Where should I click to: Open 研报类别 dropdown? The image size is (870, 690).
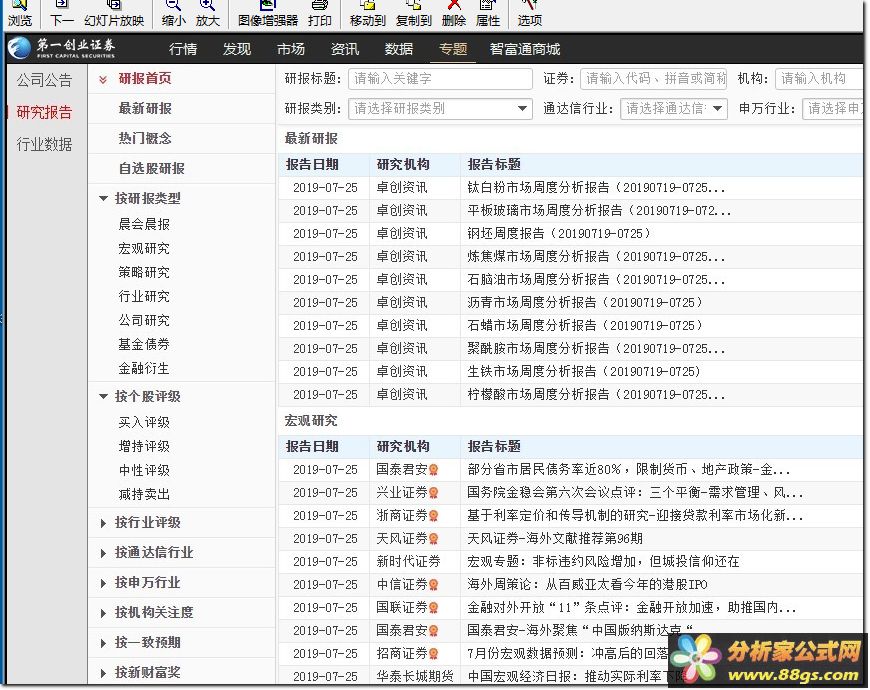click(x=440, y=108)
